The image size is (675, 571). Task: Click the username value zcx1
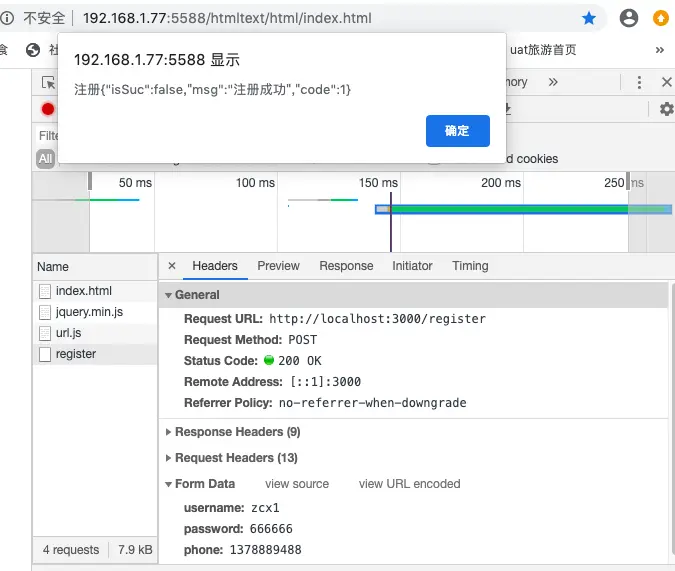click(x=265, y=508)
